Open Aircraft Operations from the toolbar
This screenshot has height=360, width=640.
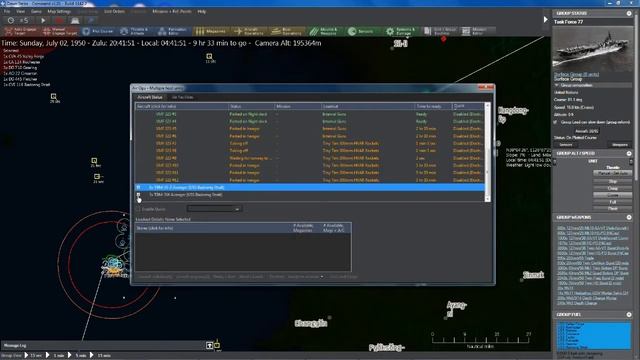pos(249,31)
